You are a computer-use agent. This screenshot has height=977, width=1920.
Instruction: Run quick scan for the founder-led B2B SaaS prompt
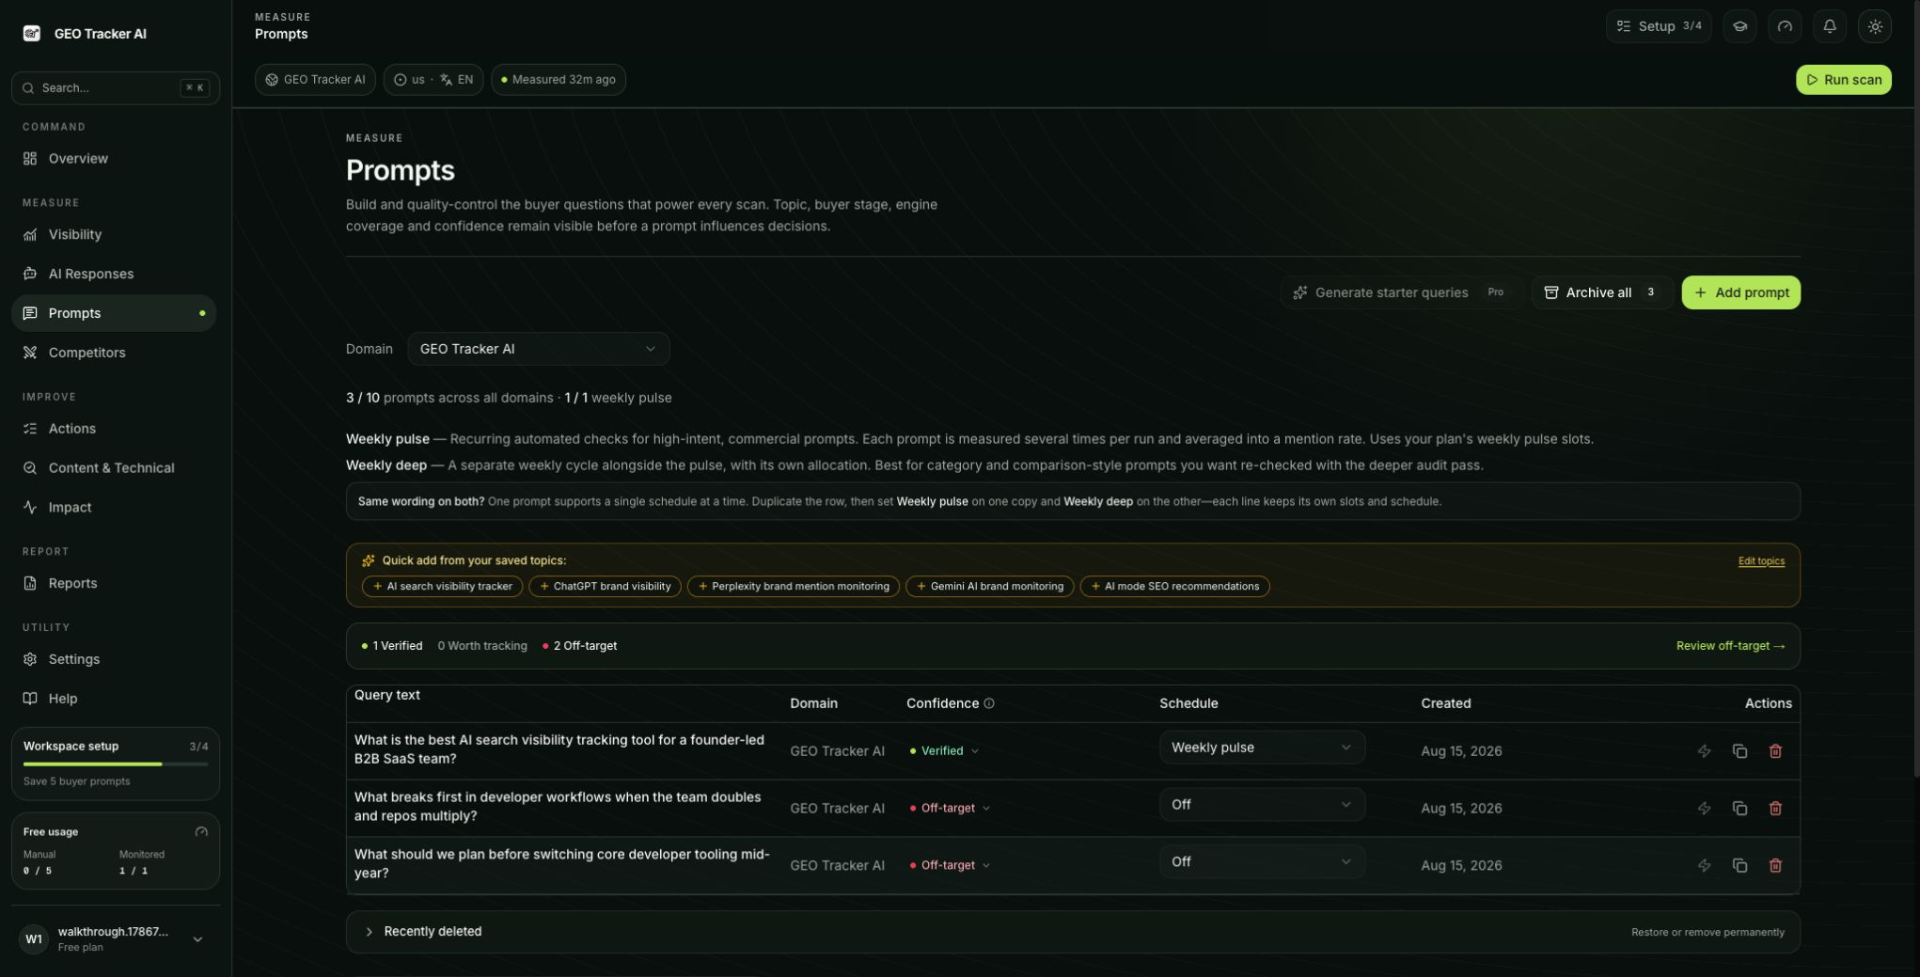click(x=1704, y=751)
